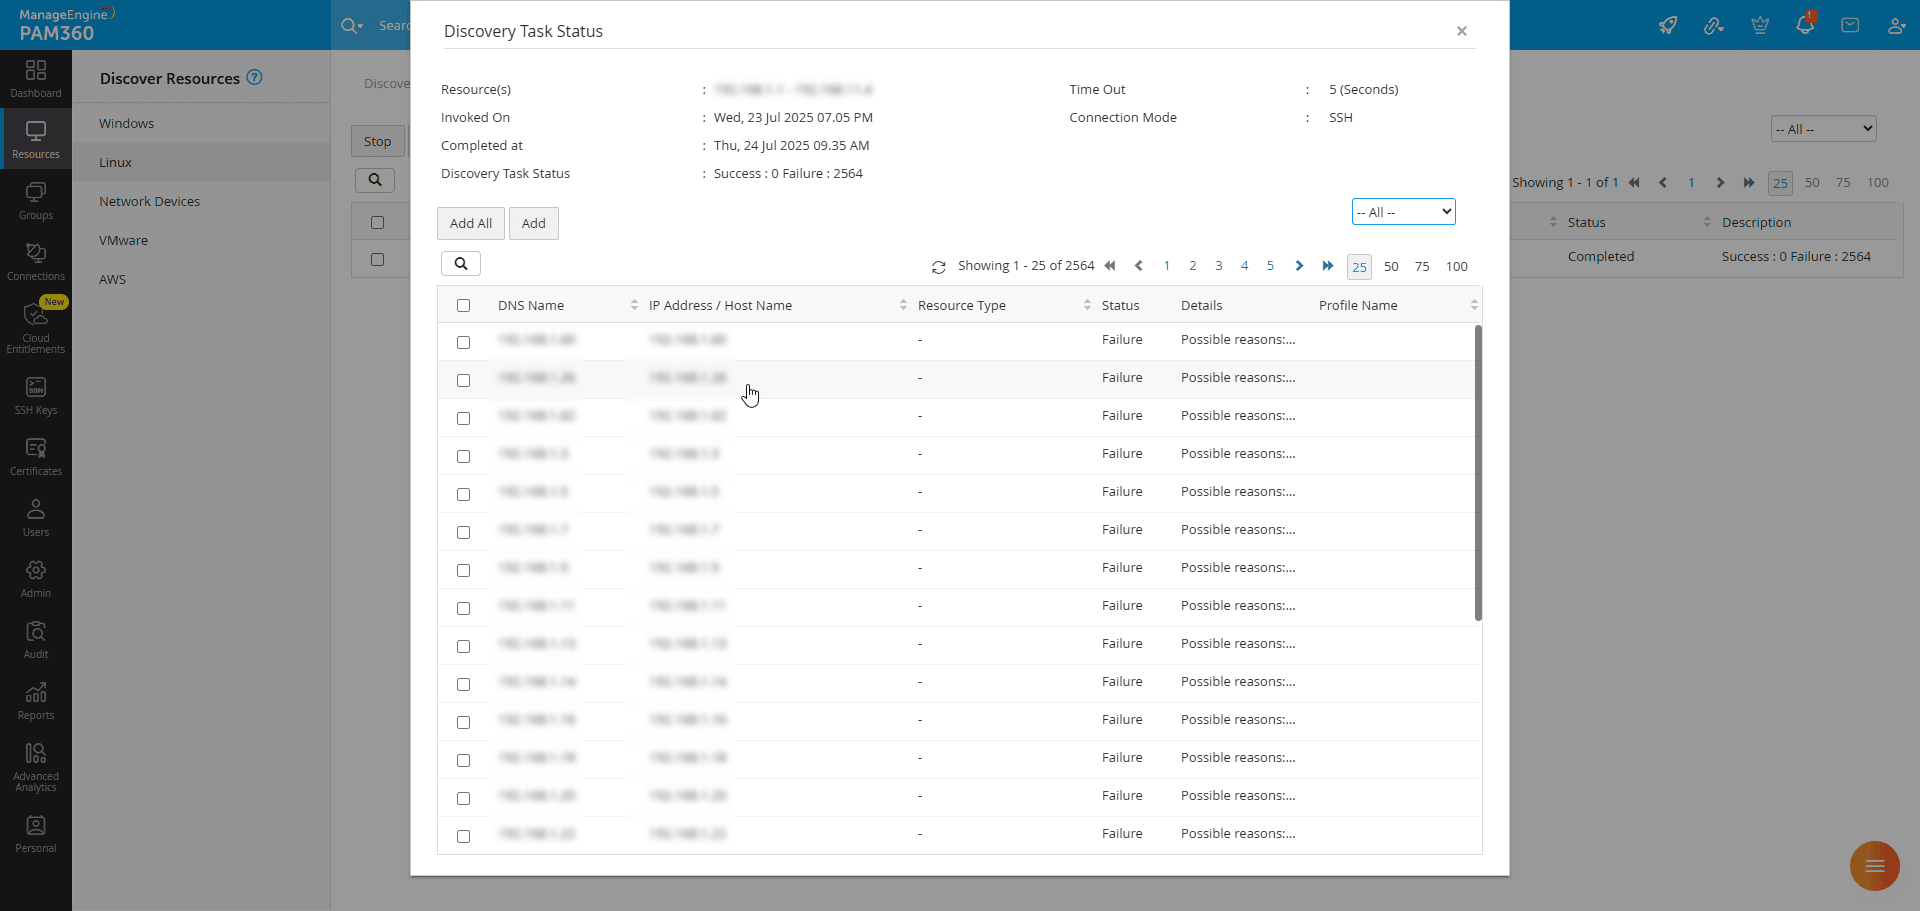
Task: Tick the select-all checkbox in the table header
Action: click(x=463, y=306)
